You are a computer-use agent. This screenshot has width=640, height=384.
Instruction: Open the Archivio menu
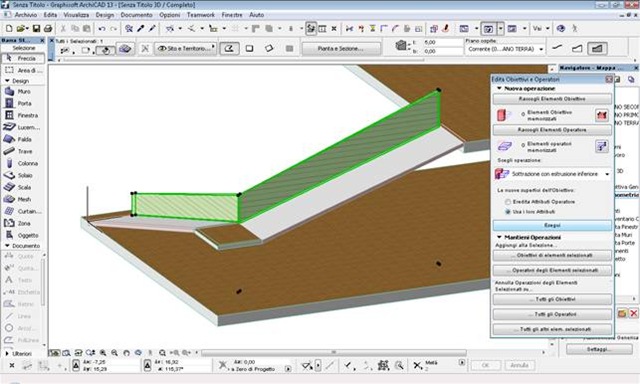pyautogui.click(x=26, y=15)
